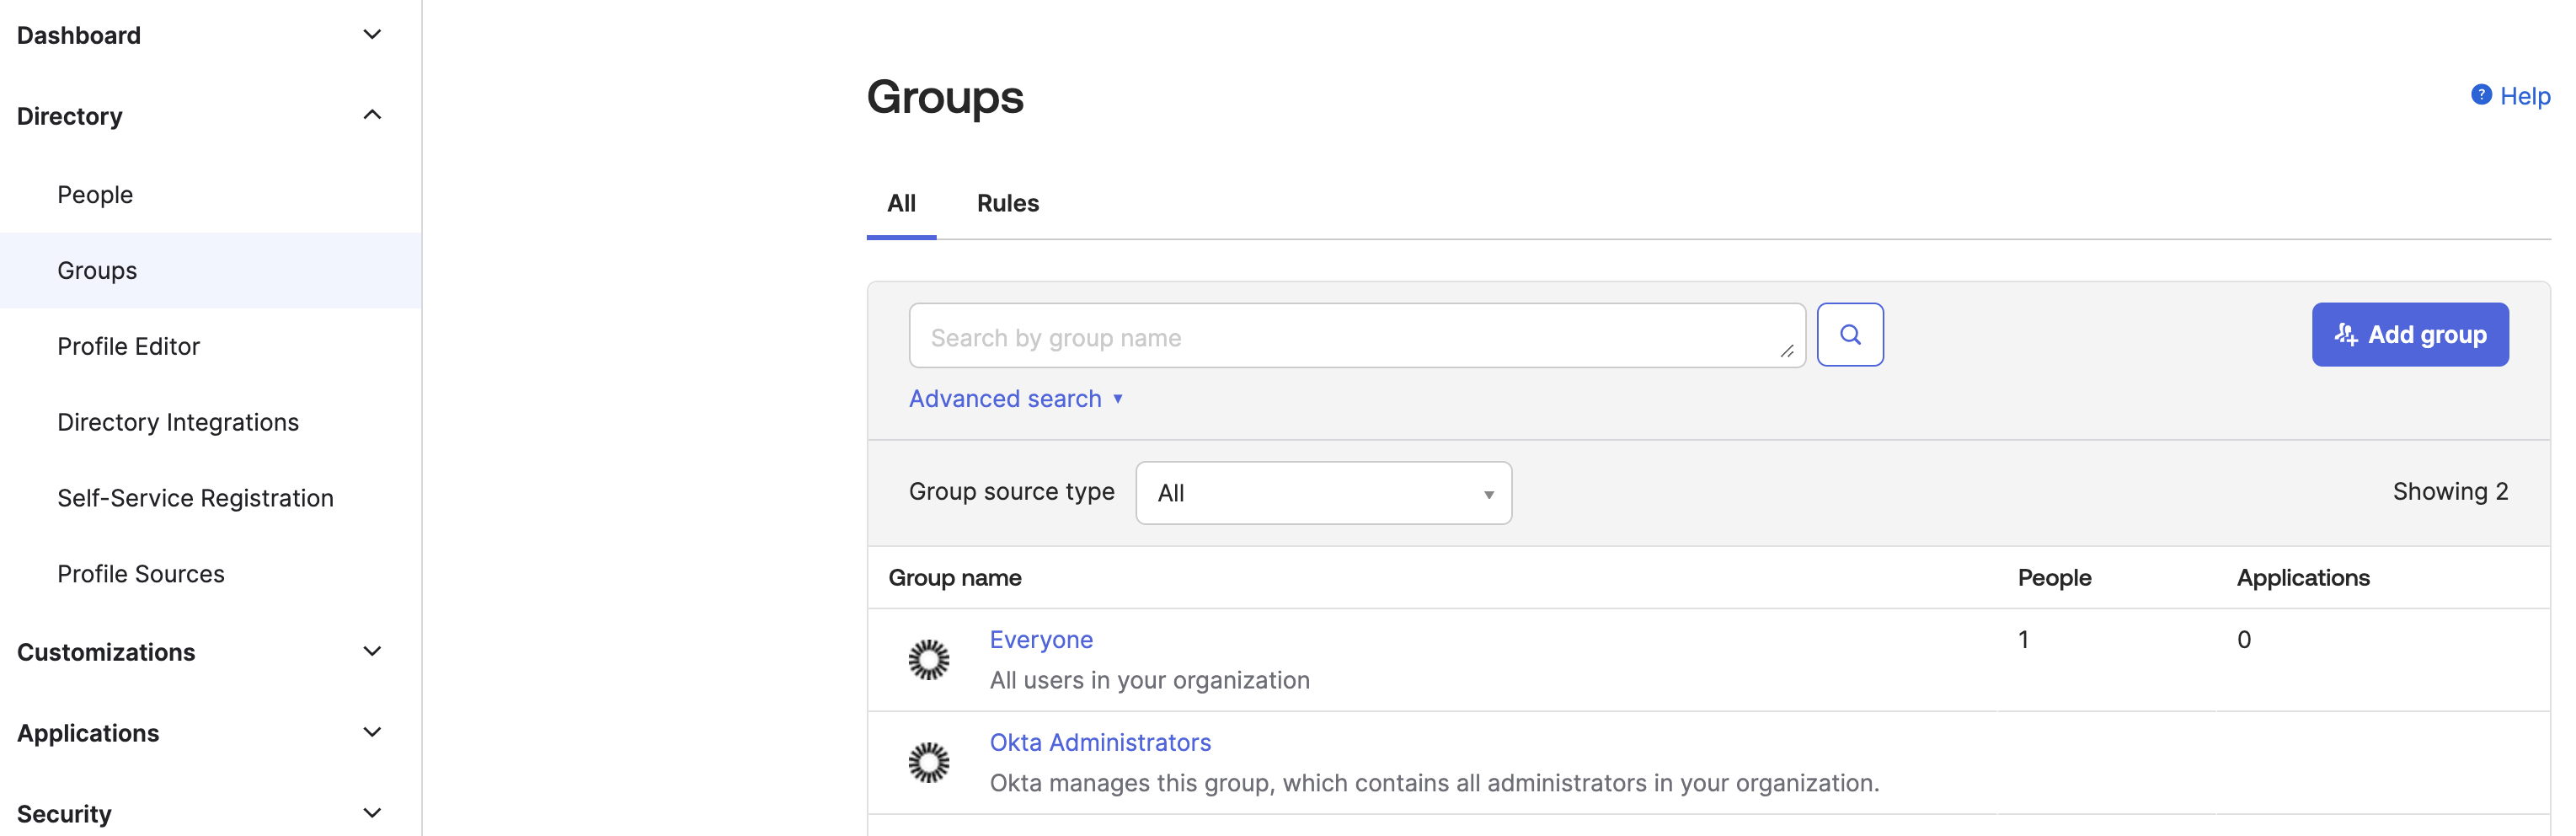Click the Everyone group logo icon

(x=928, y=660)
